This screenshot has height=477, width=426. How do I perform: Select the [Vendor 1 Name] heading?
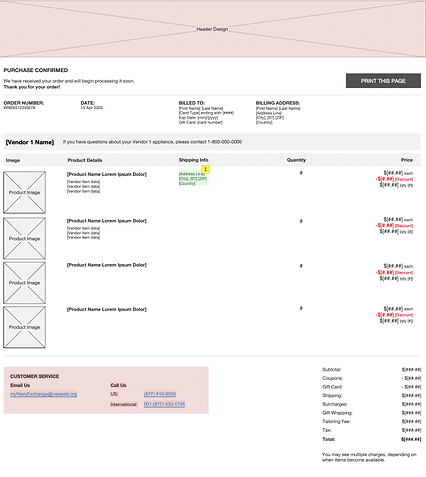[30, 142]
